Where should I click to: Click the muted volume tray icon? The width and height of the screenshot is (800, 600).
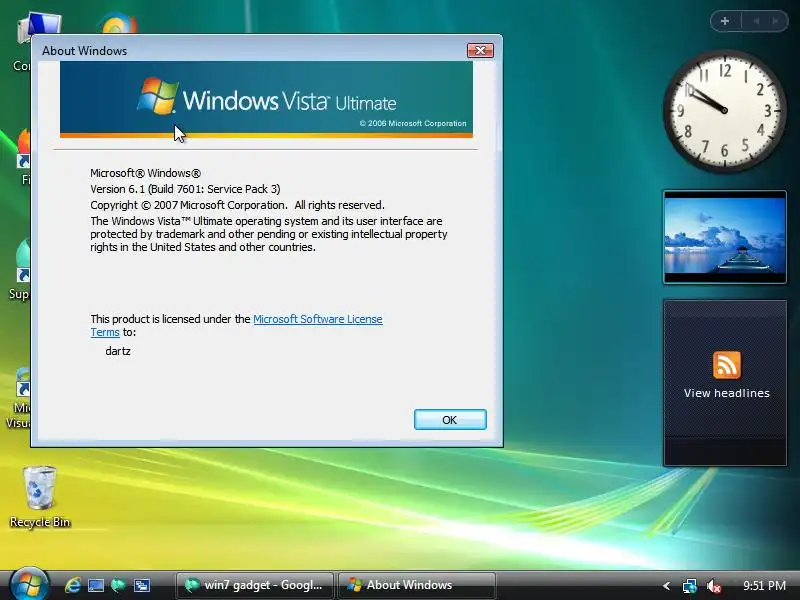pos(713,586)
